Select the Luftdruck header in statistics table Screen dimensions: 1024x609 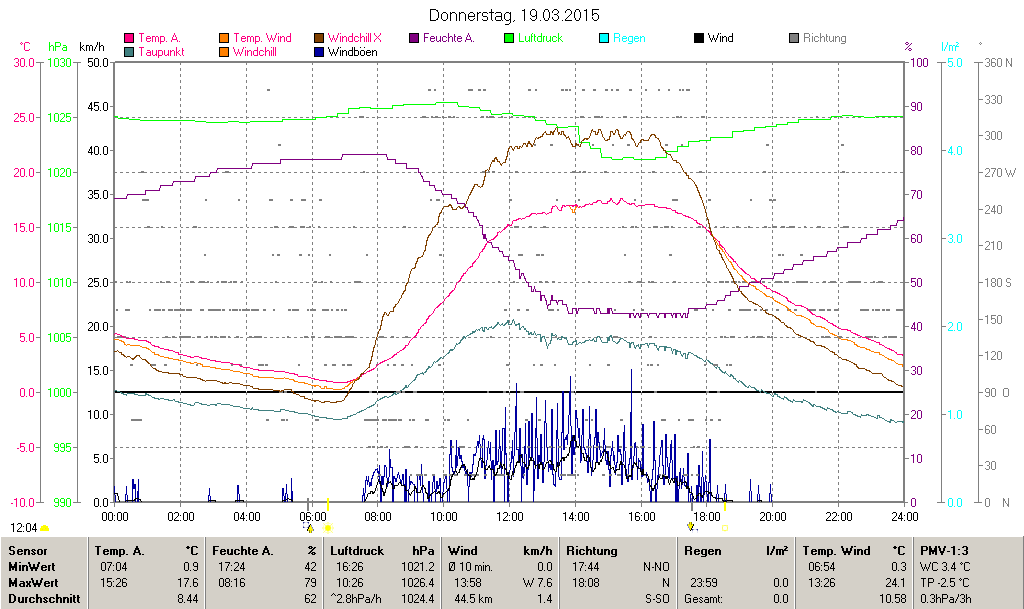click(x=357, y=550)
